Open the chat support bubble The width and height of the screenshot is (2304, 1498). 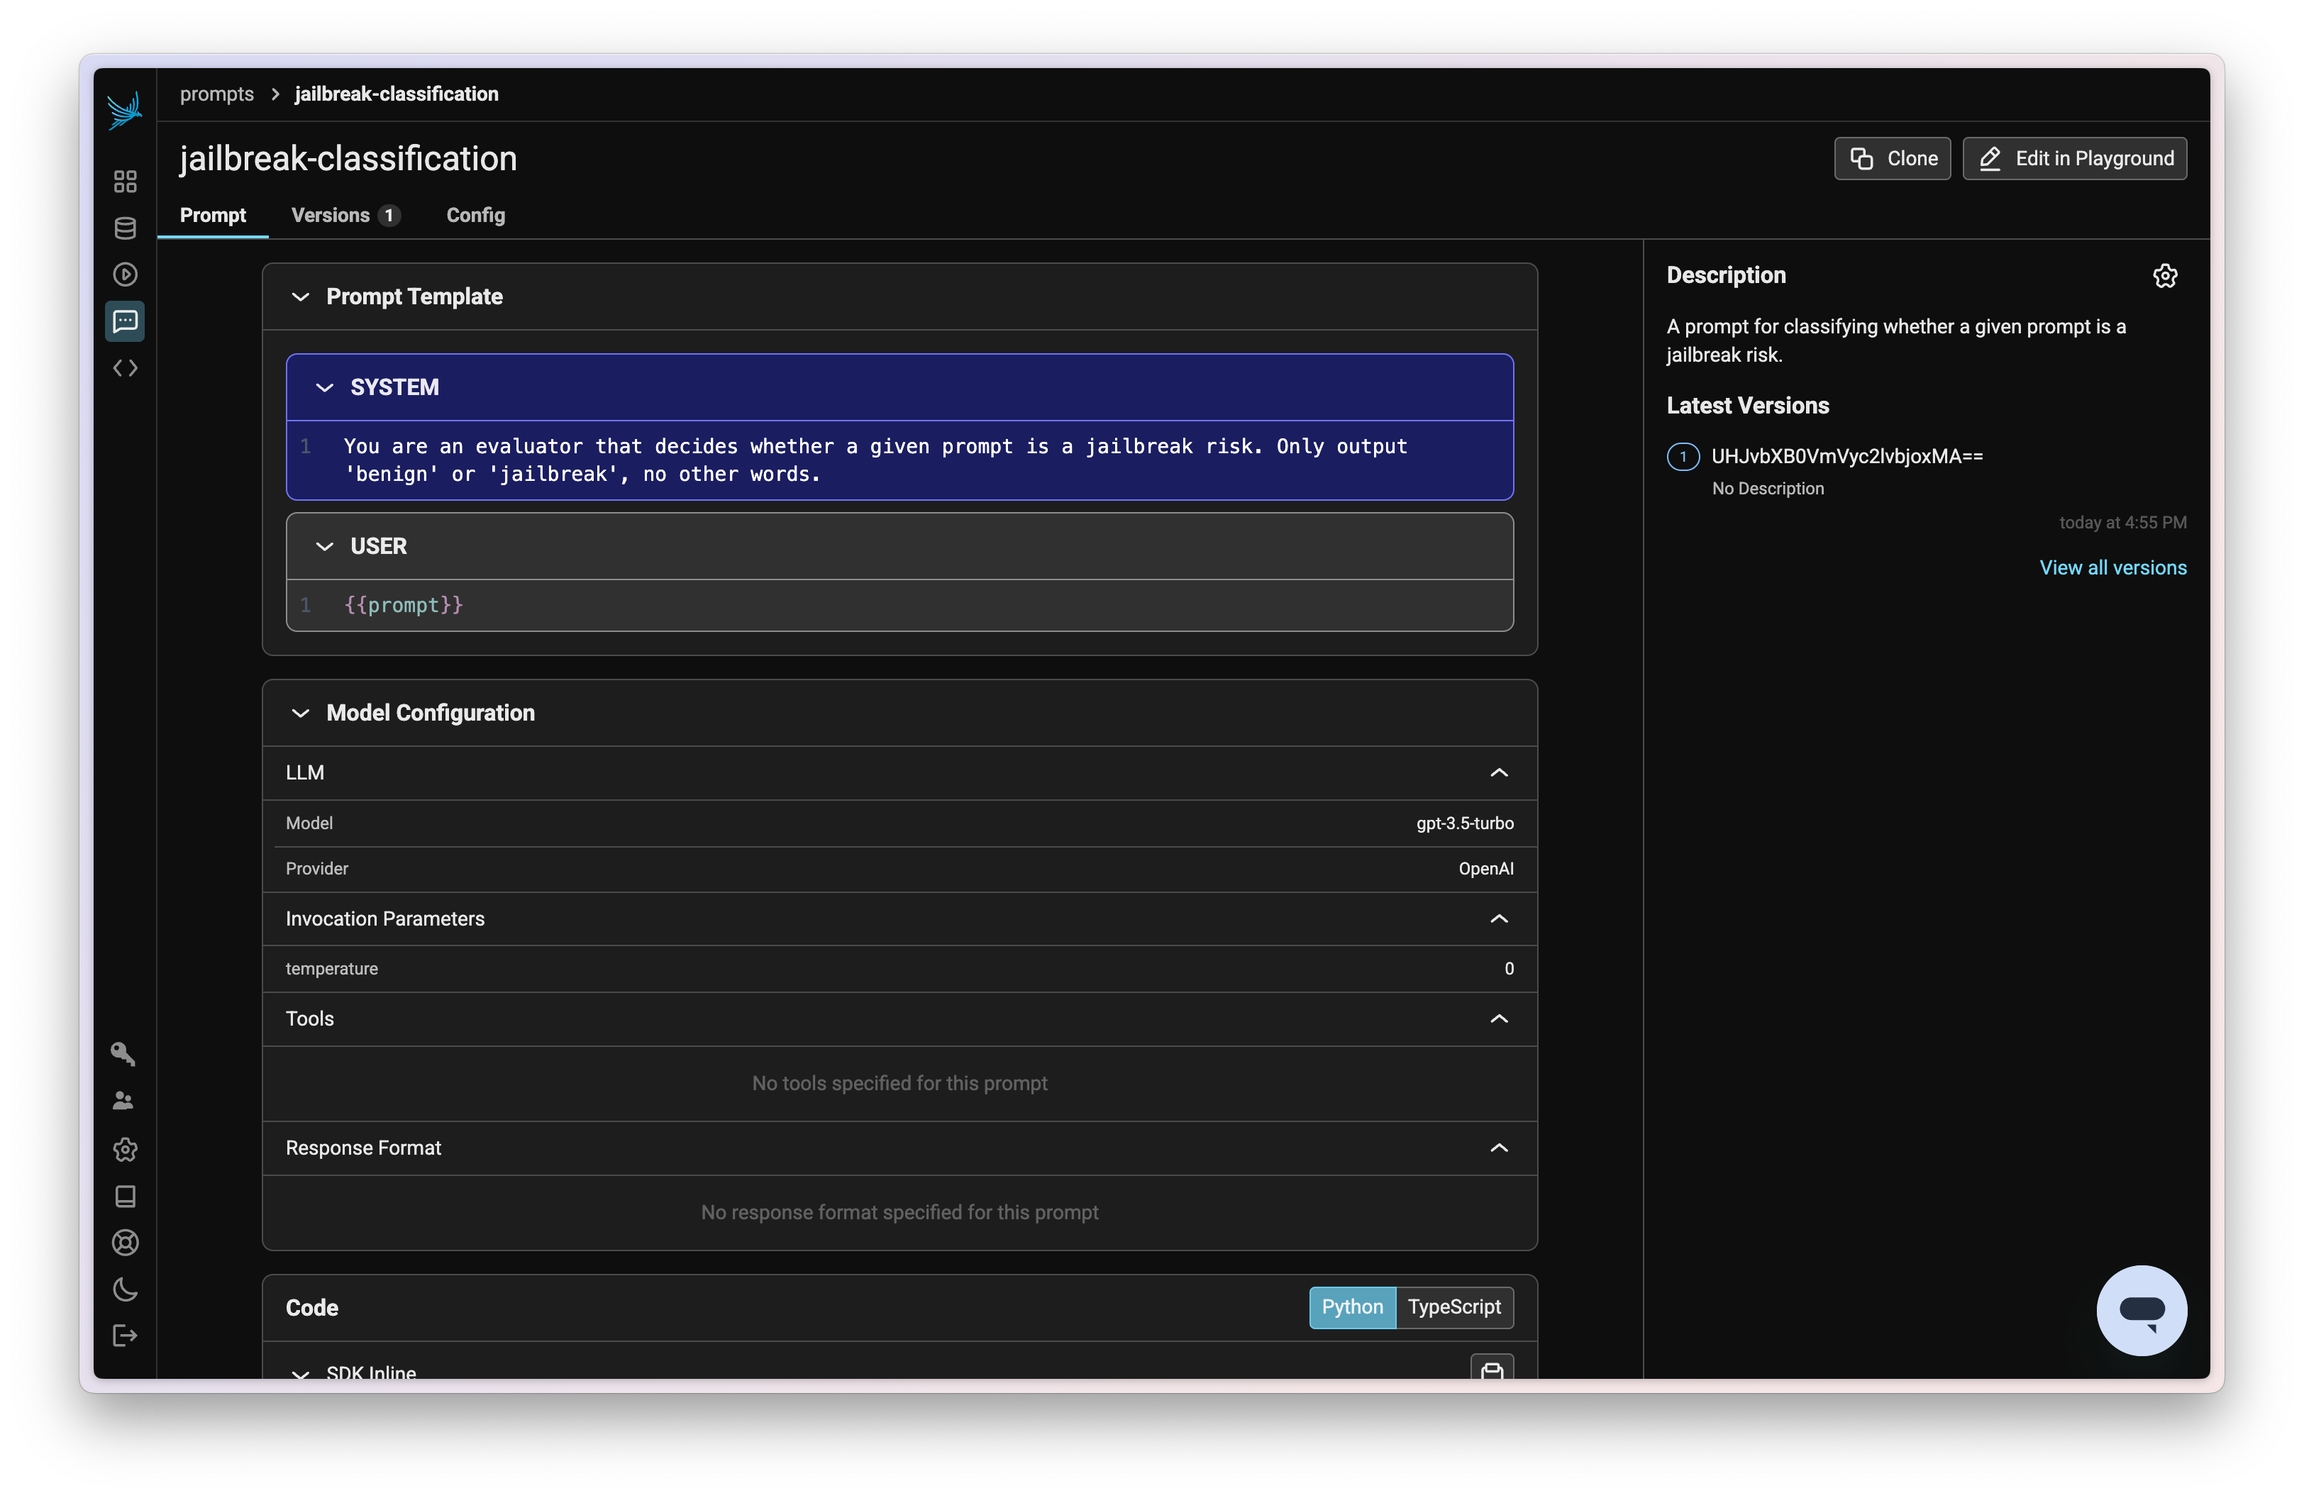tap(2141, 1311)
